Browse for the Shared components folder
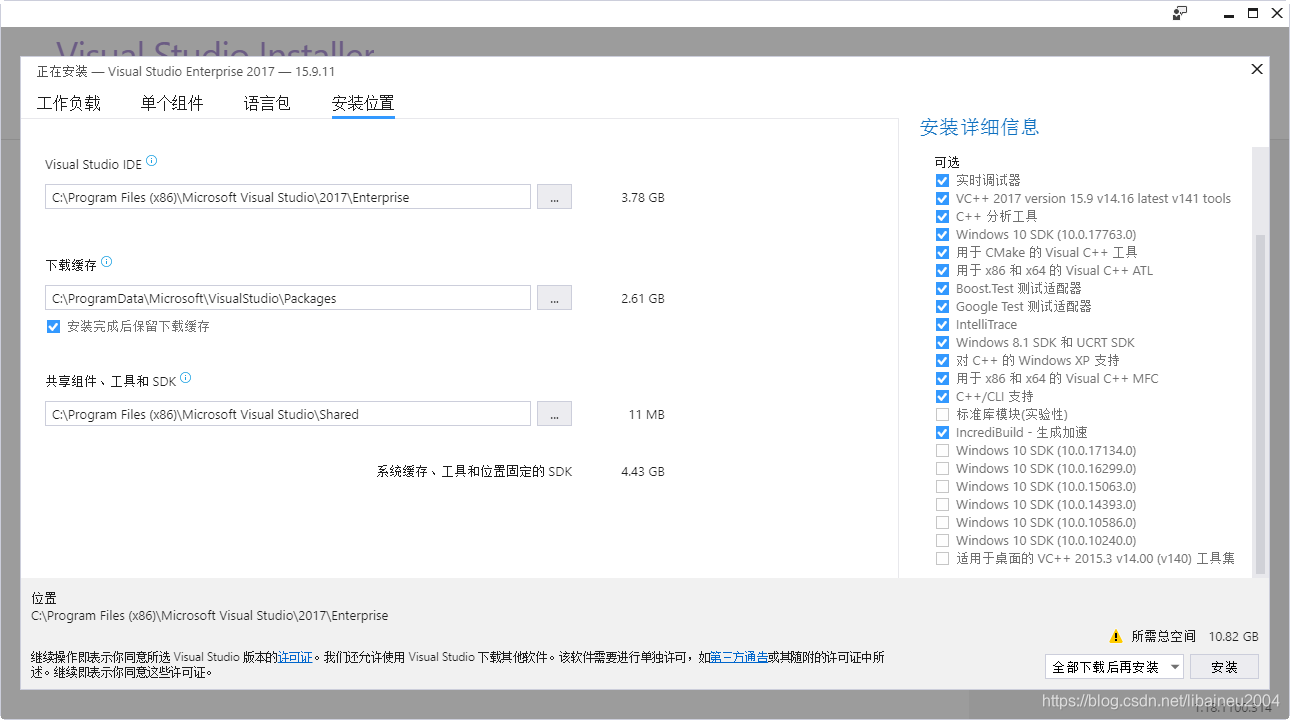Screen dimensions: 1290x720 point(554,414)
